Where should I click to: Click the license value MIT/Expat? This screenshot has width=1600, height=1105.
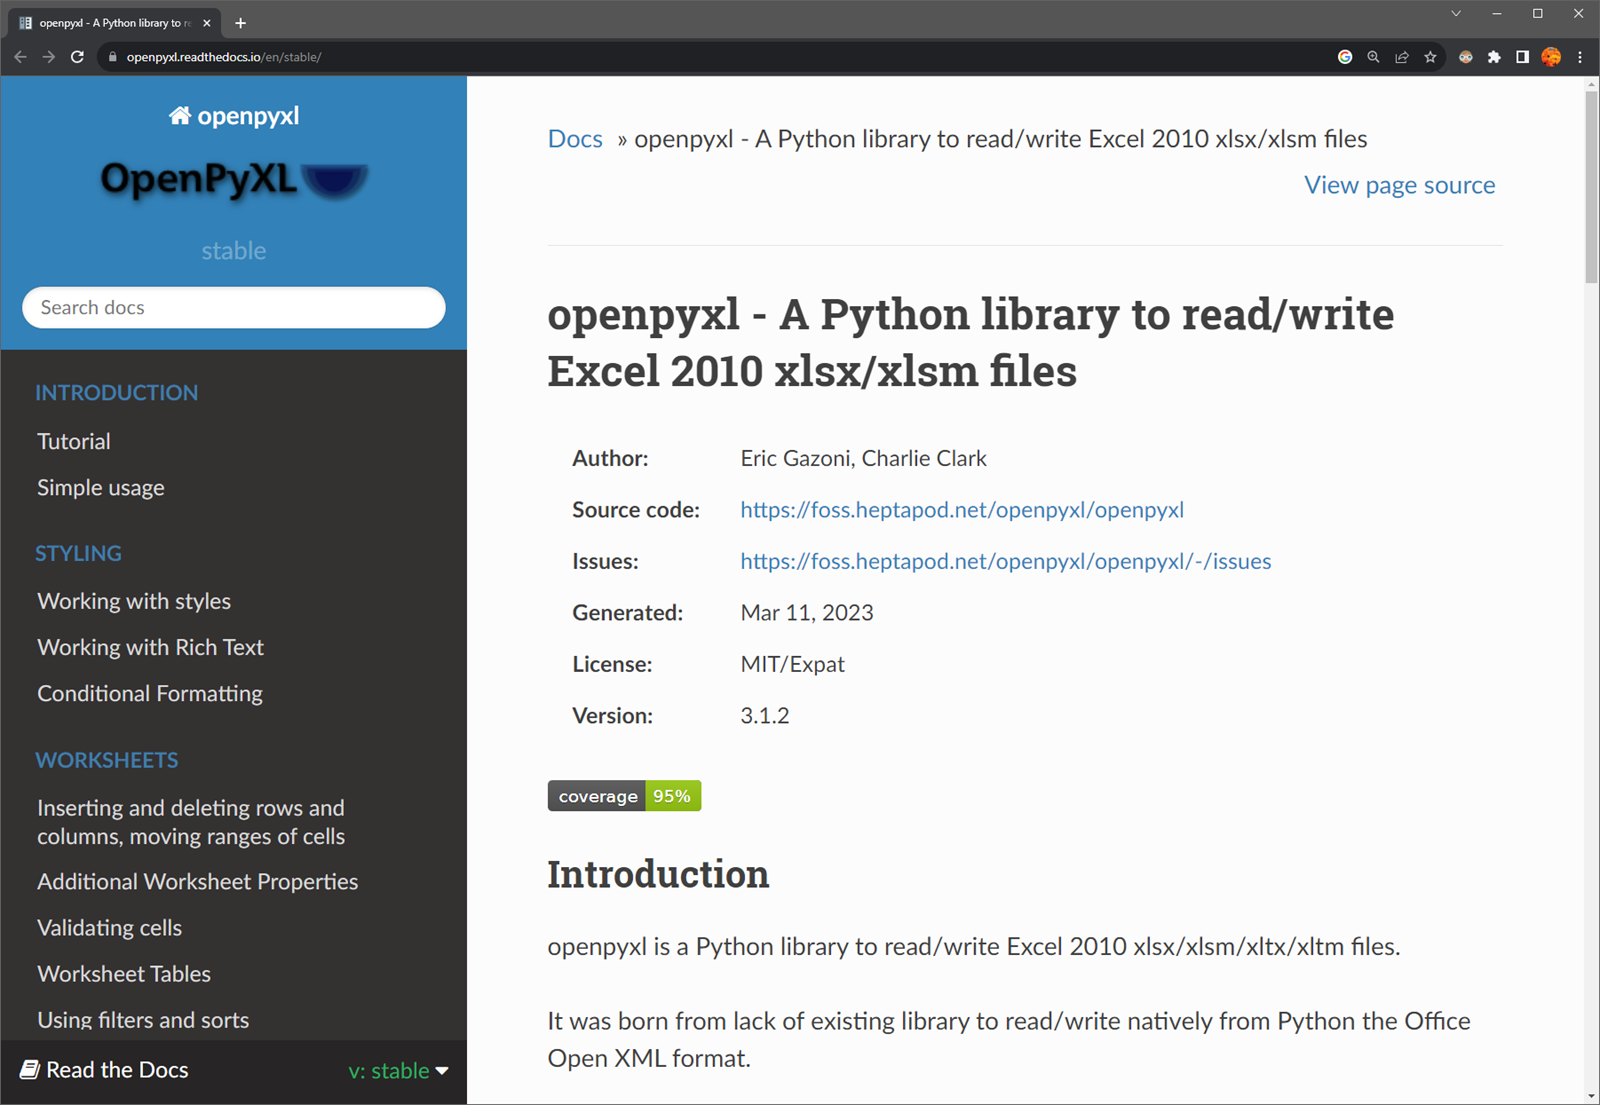[x=793, y=664]
